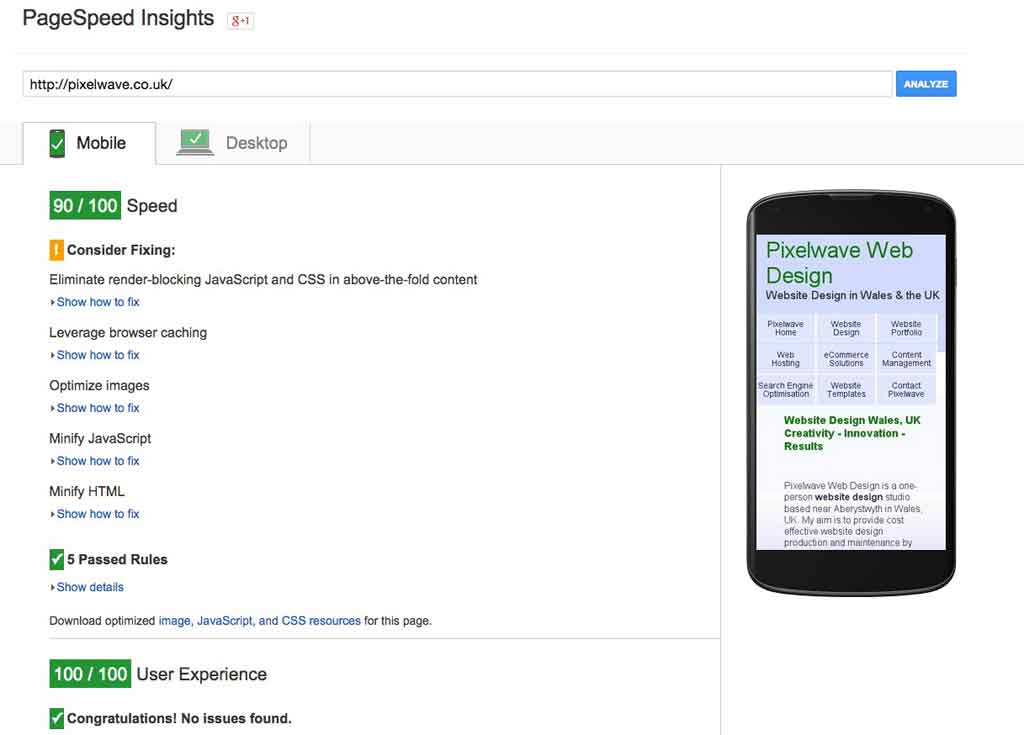Click Search Engine Optimisation in the phone preview

[x=786, y=389]
